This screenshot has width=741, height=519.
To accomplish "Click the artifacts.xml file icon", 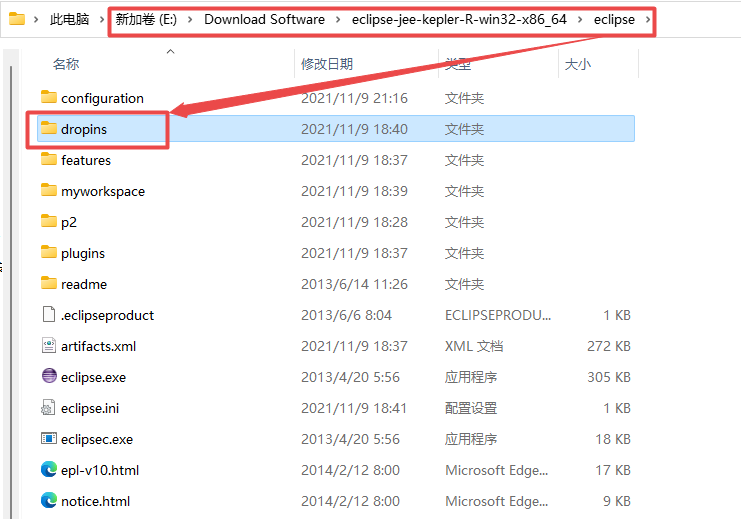I will (49, 345).
